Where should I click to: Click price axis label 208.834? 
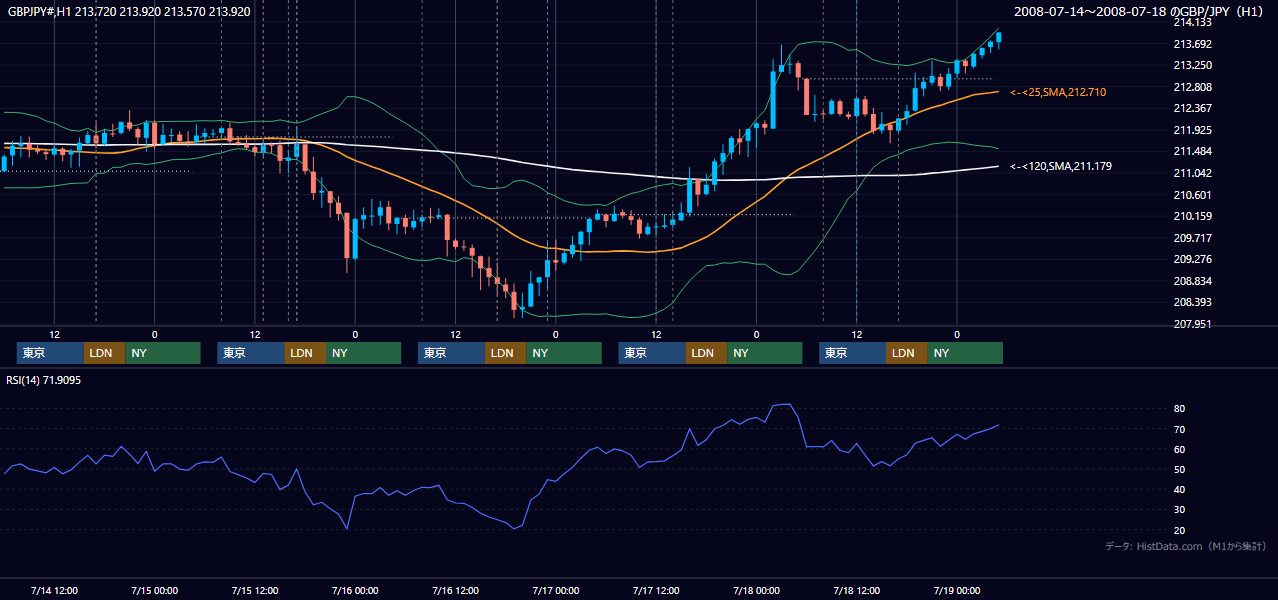point(1192,281)
